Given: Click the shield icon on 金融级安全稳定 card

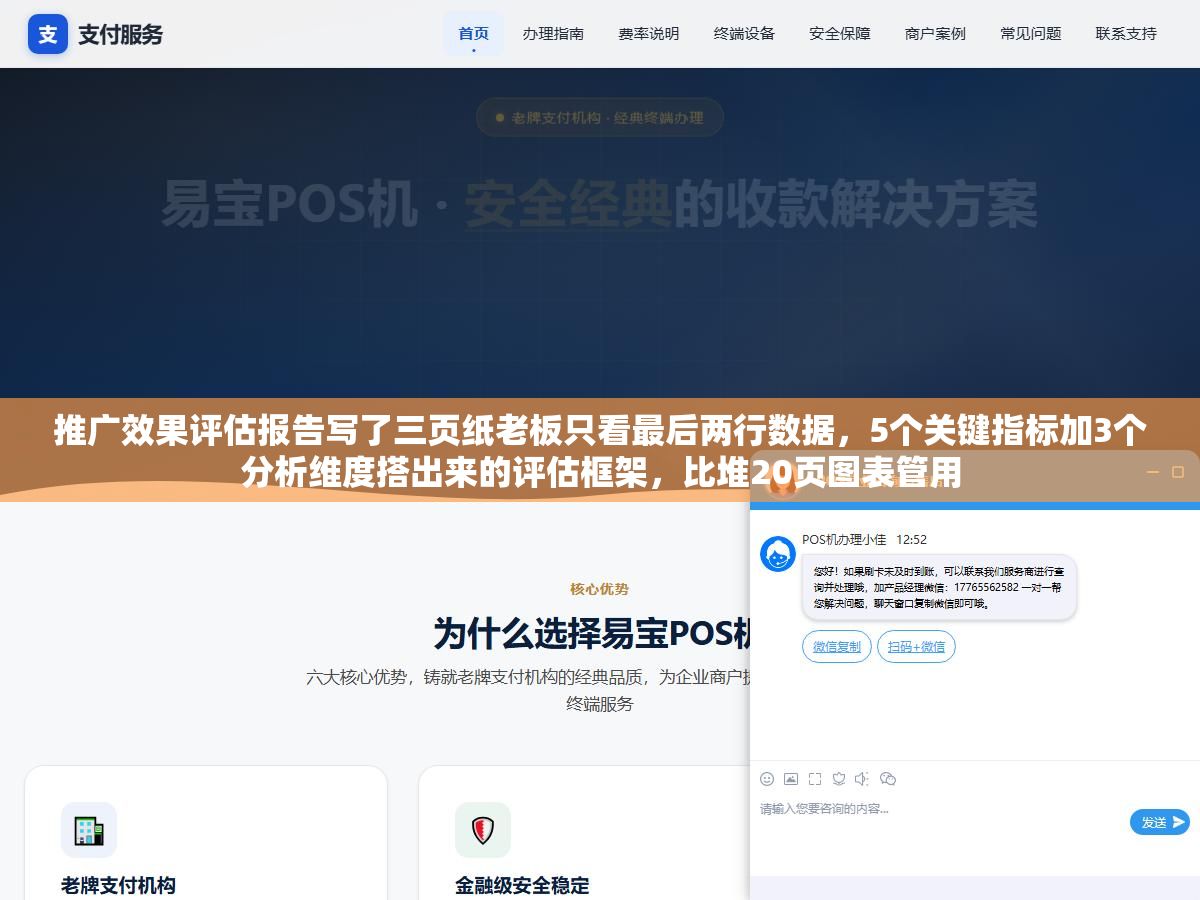Looking at the screenshot, I should (x=483, y=830).
